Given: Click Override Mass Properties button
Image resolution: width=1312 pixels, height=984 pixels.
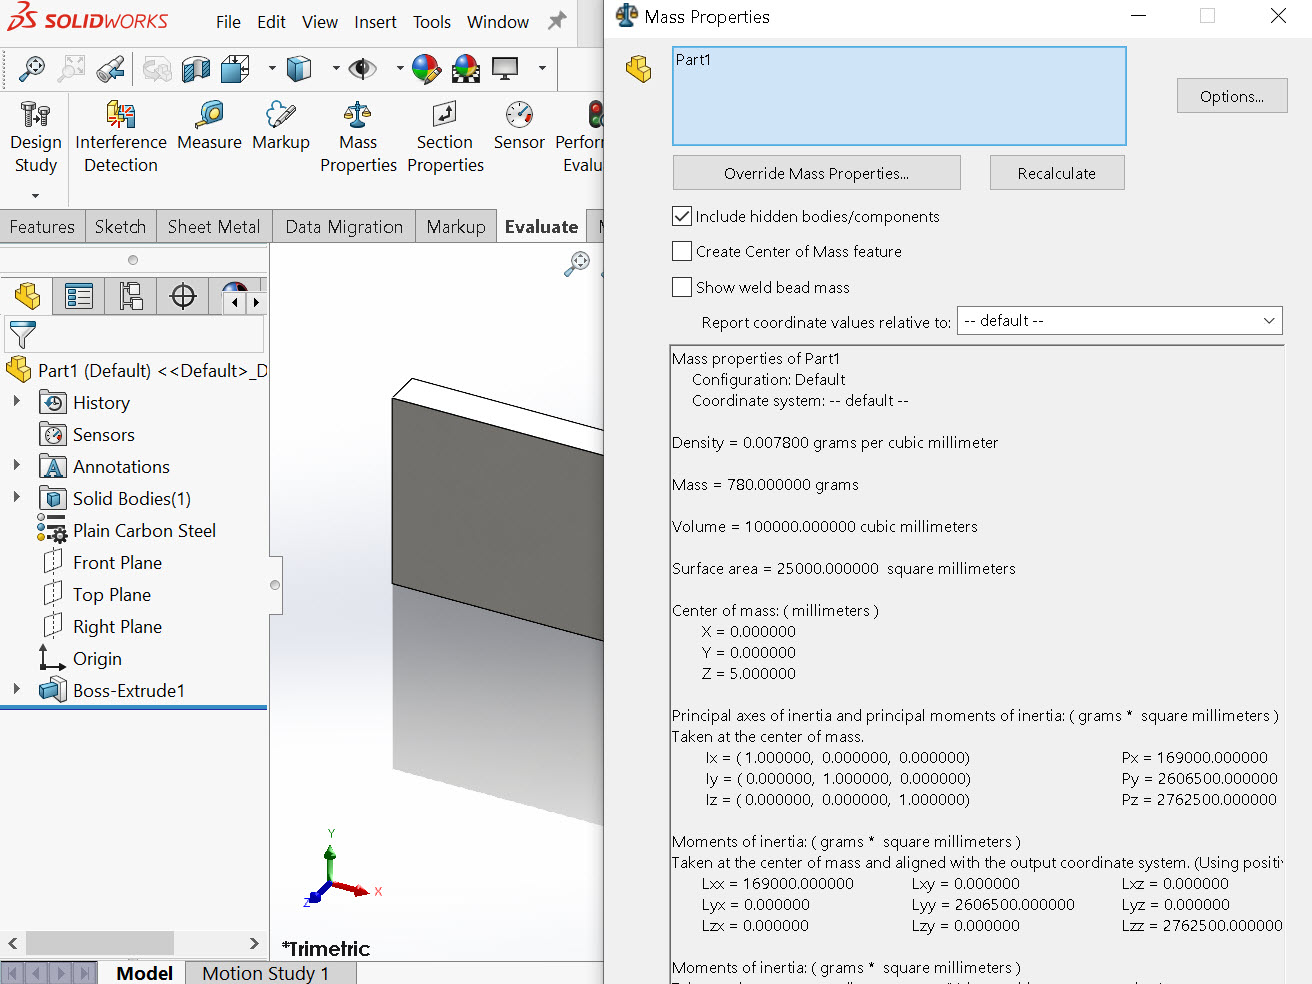Looking at the screenshot, I should 816,173.
